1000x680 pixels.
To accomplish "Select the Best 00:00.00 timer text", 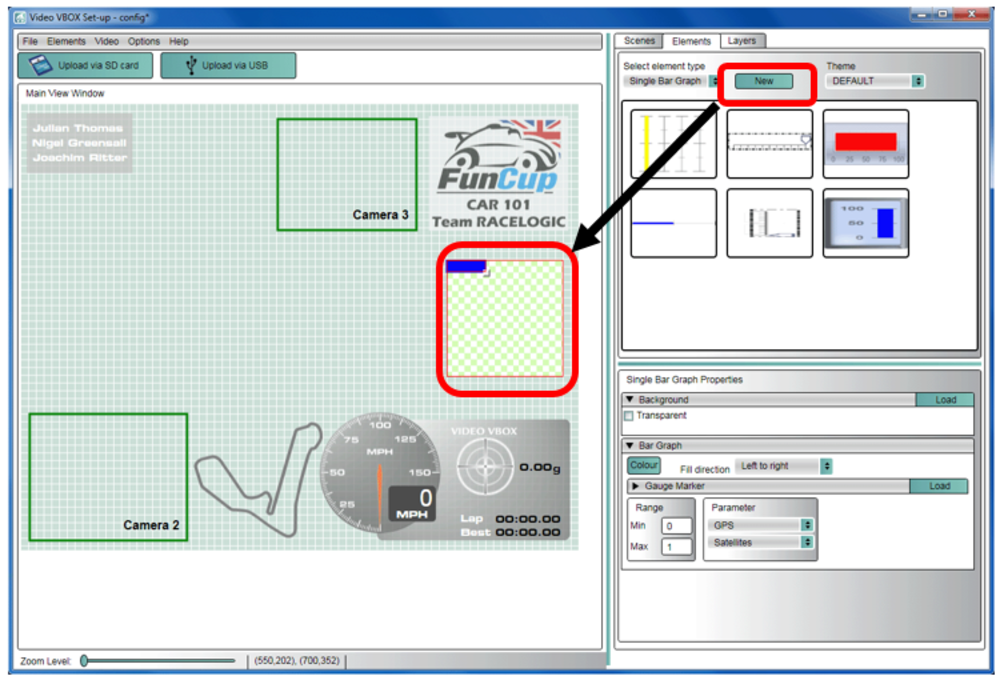I will point(511,532).
